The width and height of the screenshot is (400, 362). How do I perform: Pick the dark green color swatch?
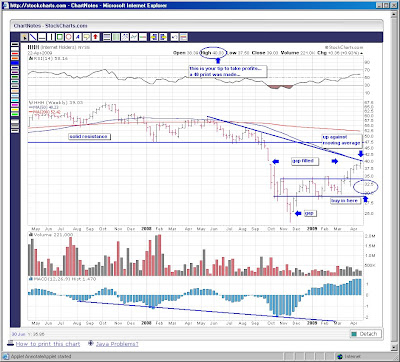click(15, 76)
